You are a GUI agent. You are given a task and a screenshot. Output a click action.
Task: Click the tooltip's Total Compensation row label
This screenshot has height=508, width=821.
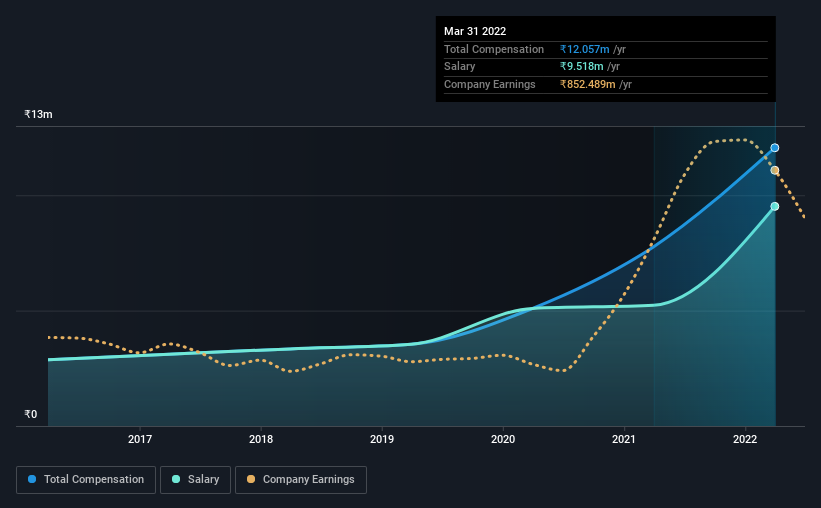(494, 49)
